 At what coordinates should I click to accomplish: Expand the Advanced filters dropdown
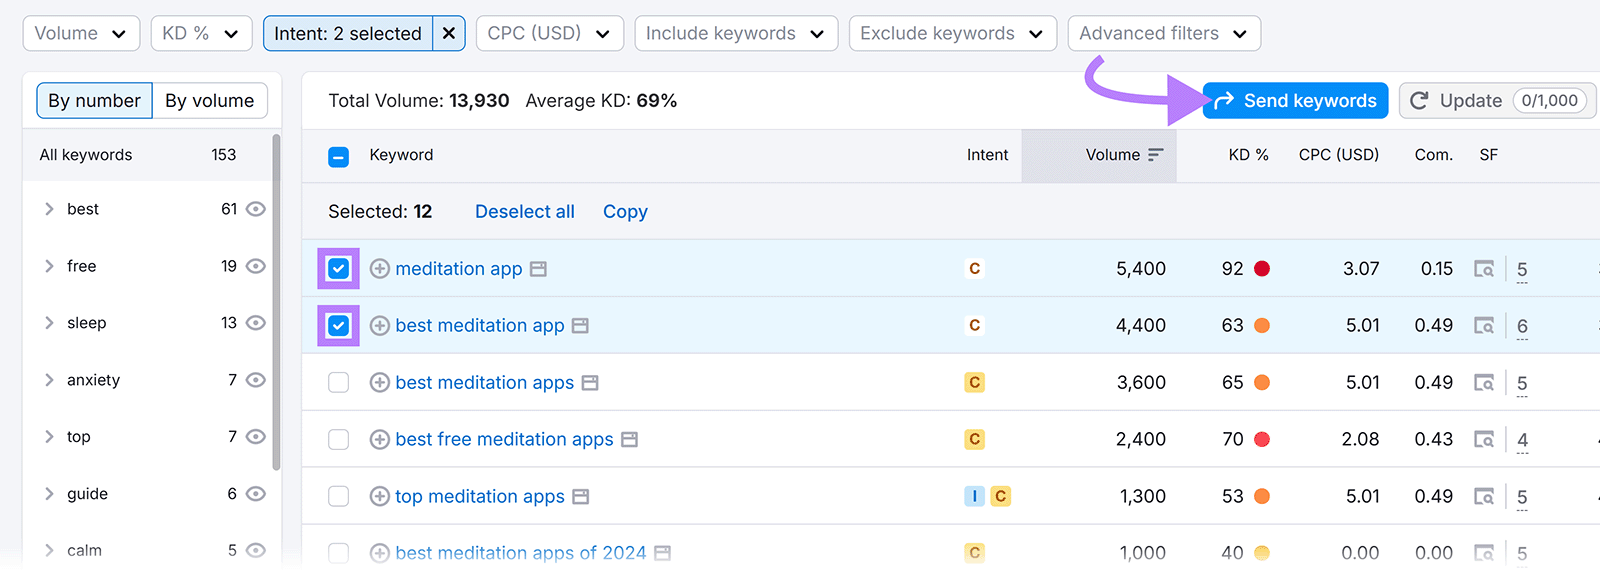click(x=1163, y=33)
